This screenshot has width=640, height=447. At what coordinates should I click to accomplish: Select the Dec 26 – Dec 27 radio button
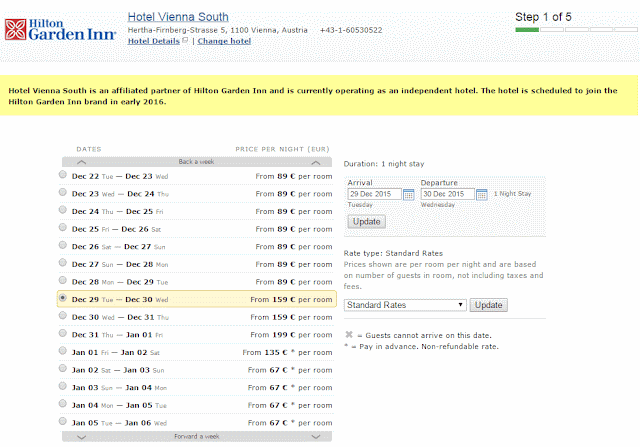pyautogui.click(x=62, y=245)
